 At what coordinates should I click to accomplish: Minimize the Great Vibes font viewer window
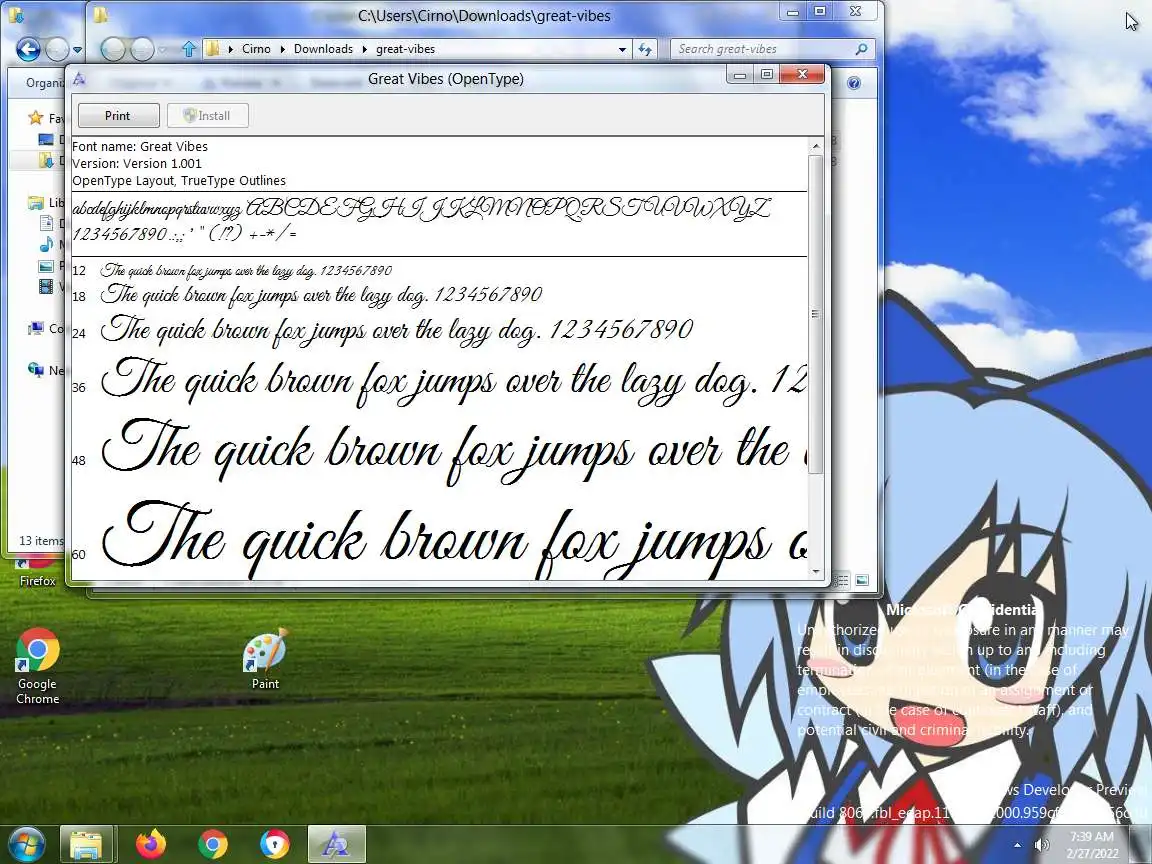click(x=740, y=74)
